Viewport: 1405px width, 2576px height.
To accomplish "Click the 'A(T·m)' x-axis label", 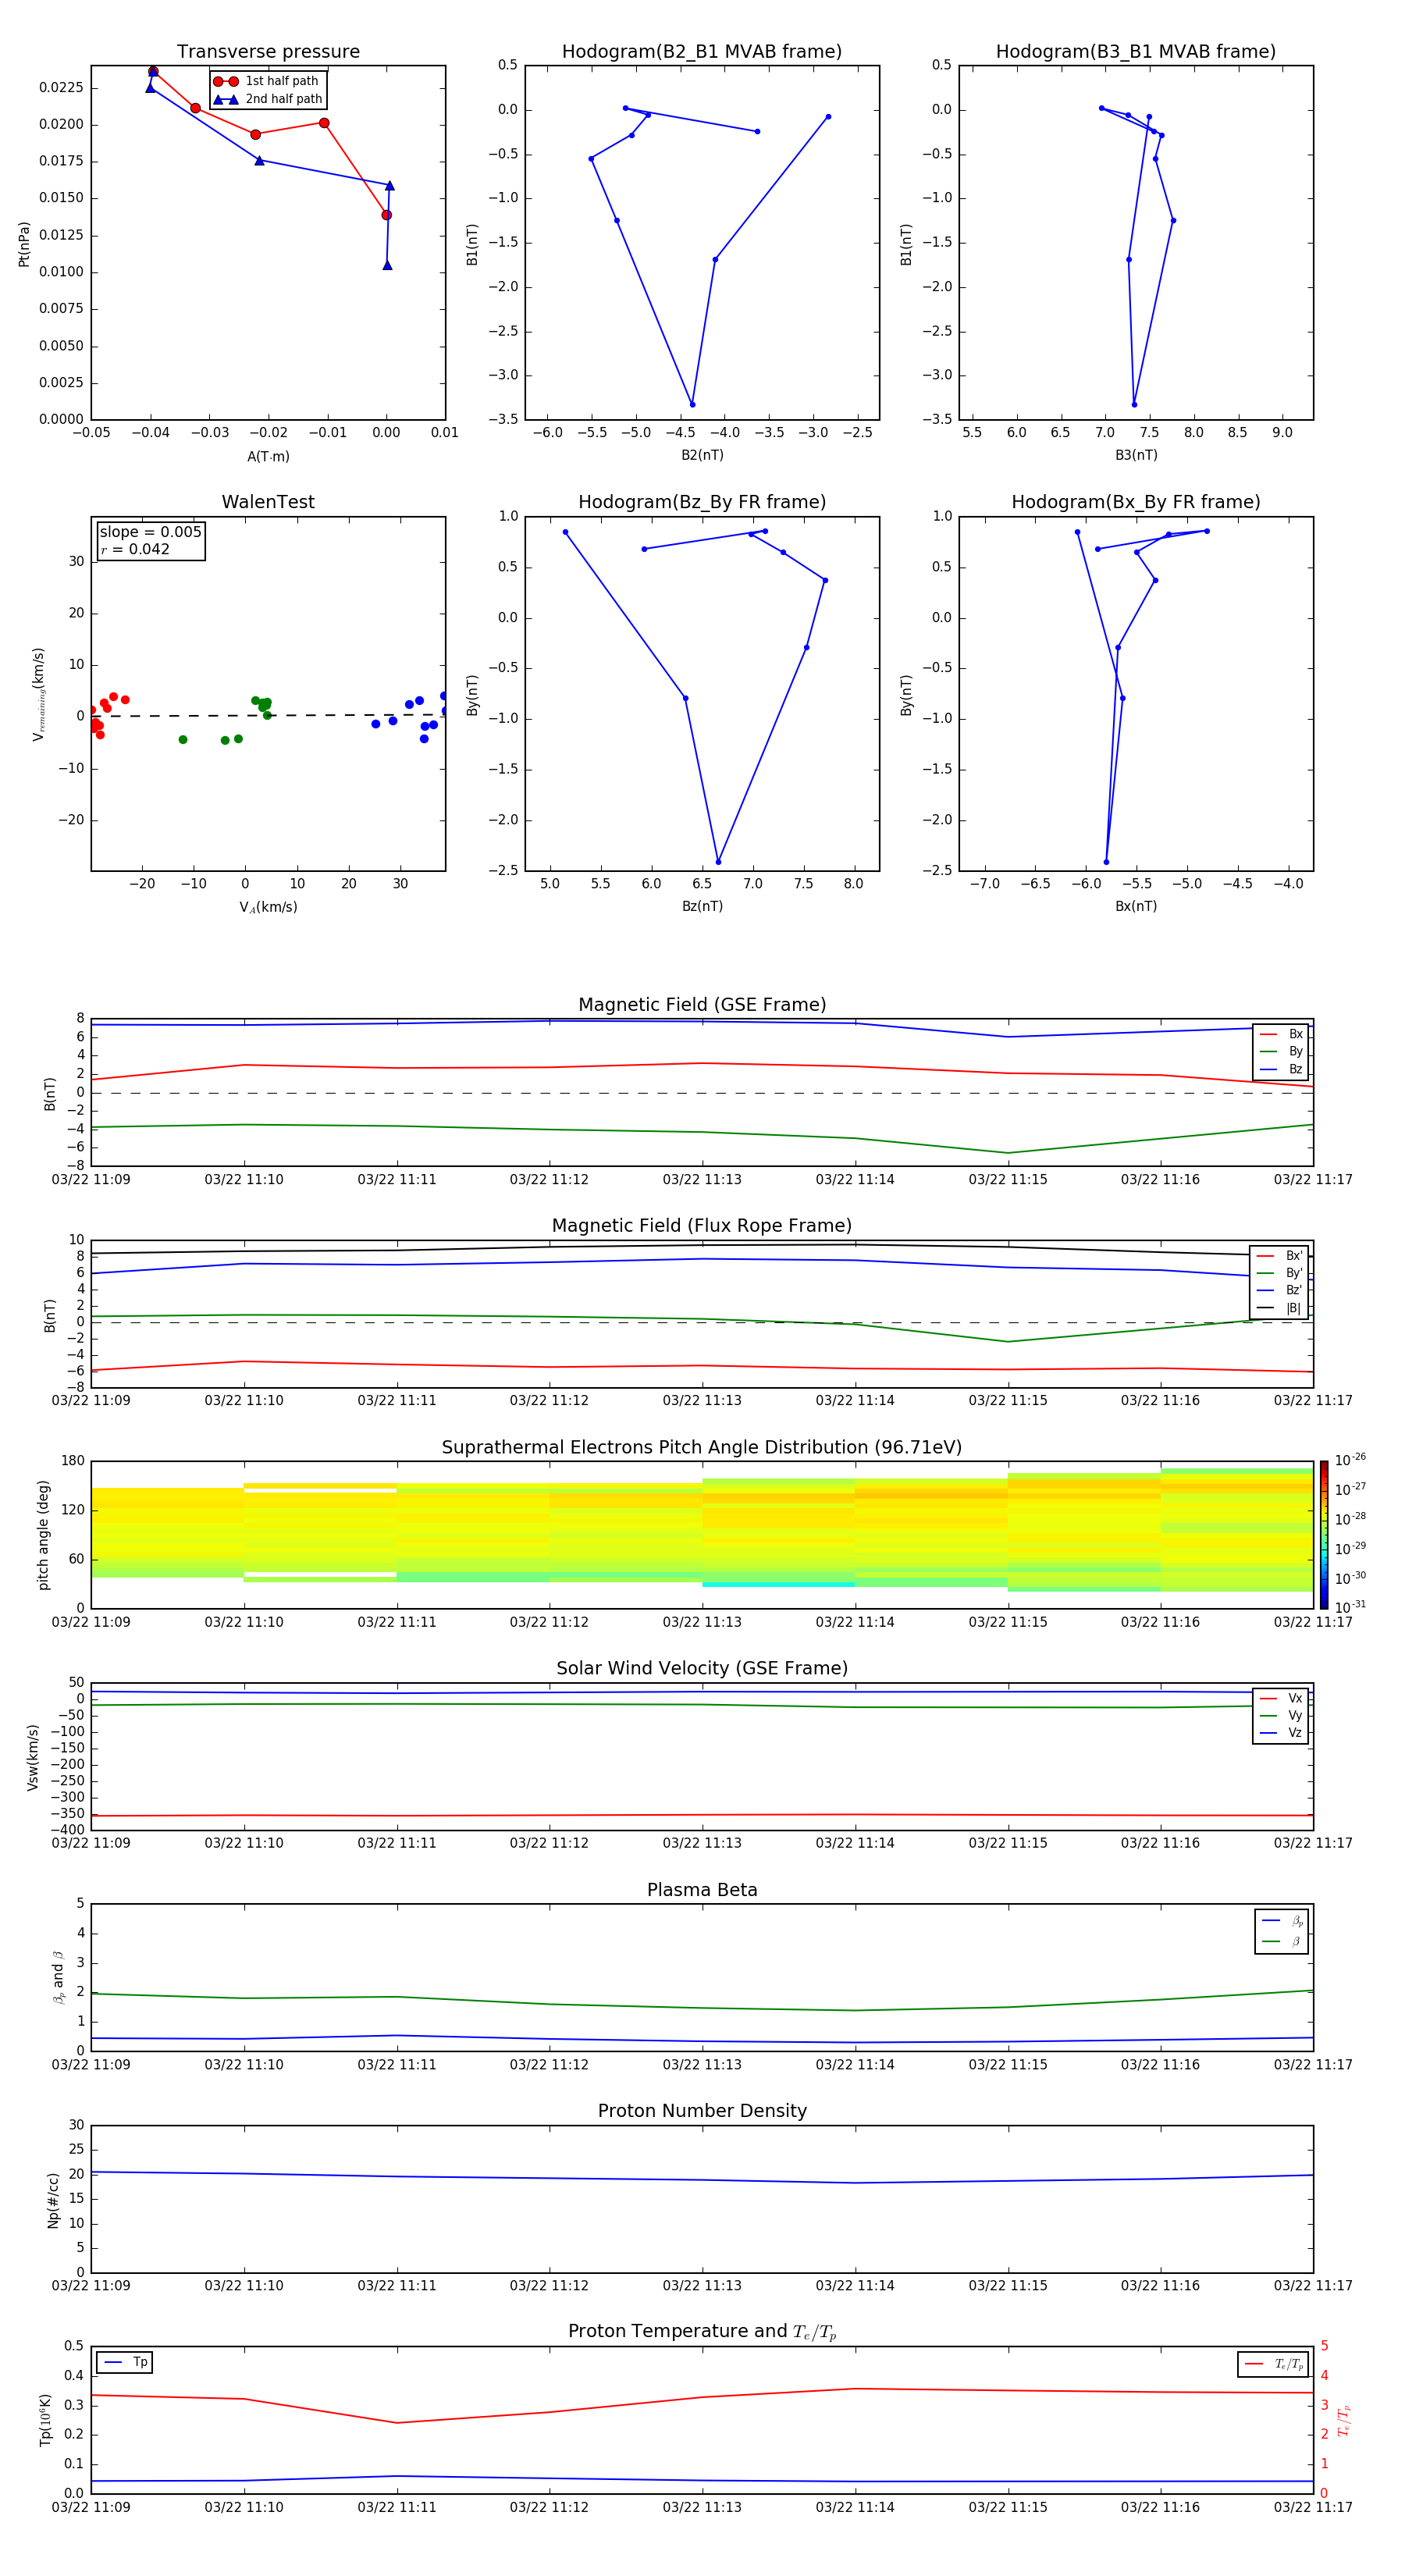I will 268,456.
